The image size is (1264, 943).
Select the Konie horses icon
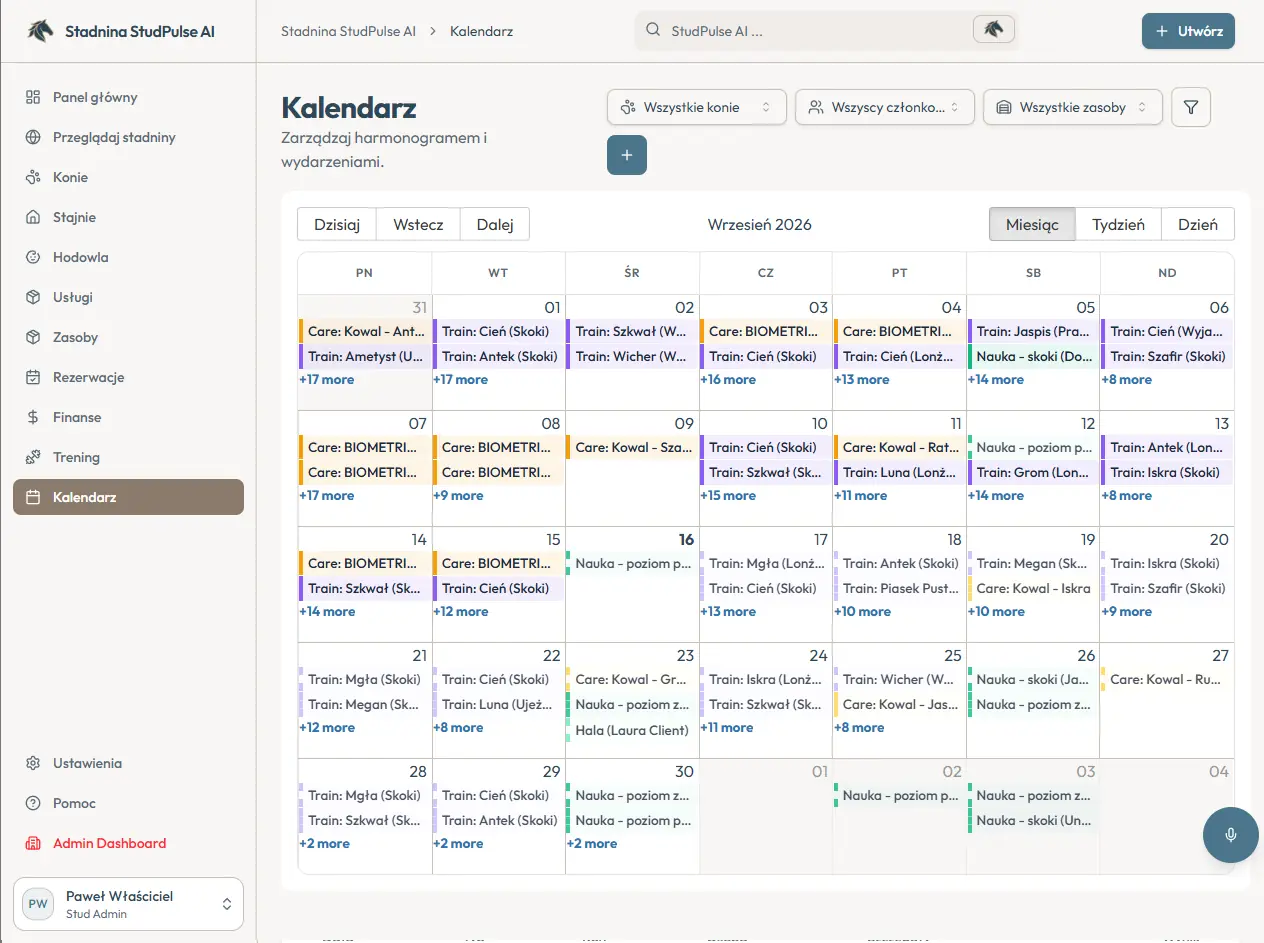pos(33,177)
